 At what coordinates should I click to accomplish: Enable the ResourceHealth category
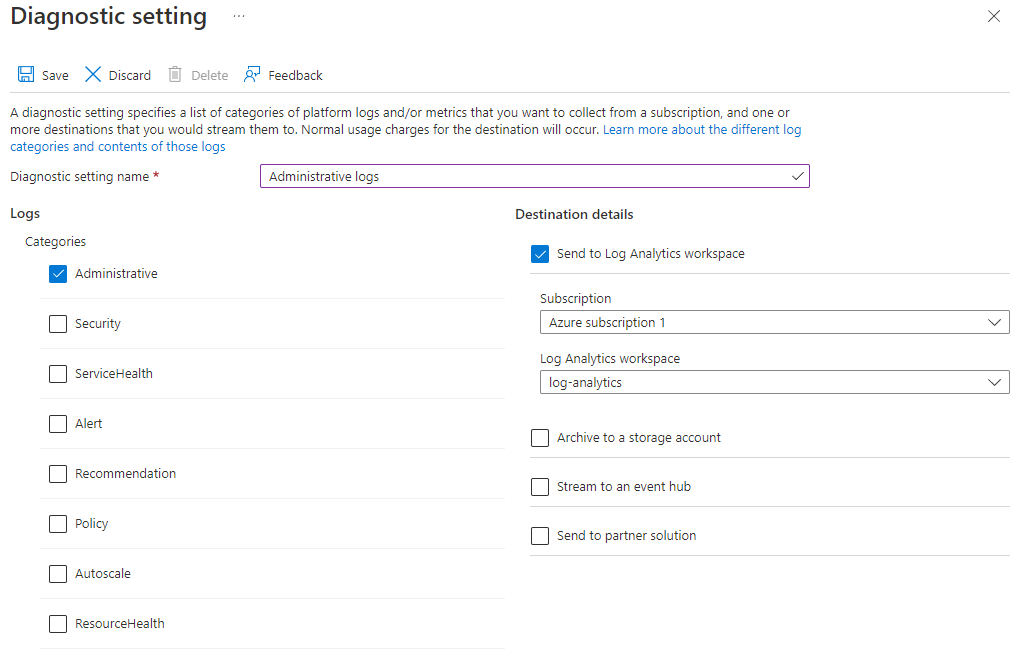click(x=58, y=623)
